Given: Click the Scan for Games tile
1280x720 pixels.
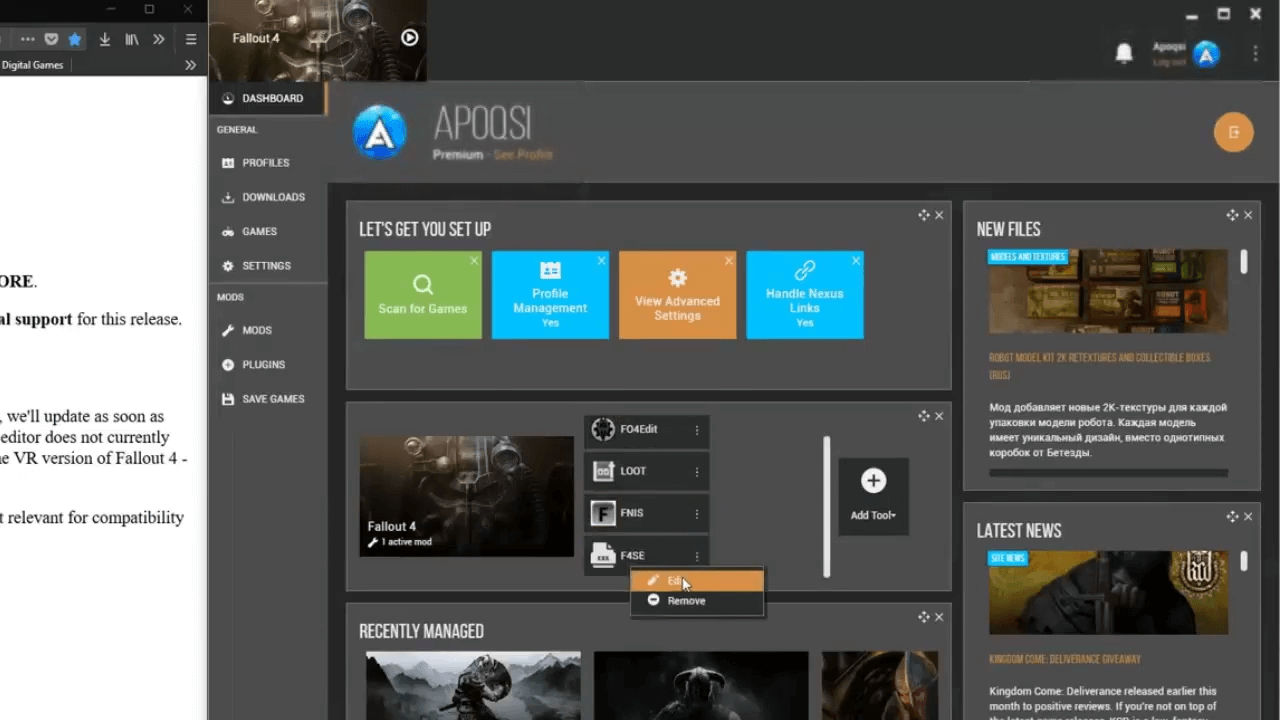Looking at the screenshot, I should [x=423, y=295].
